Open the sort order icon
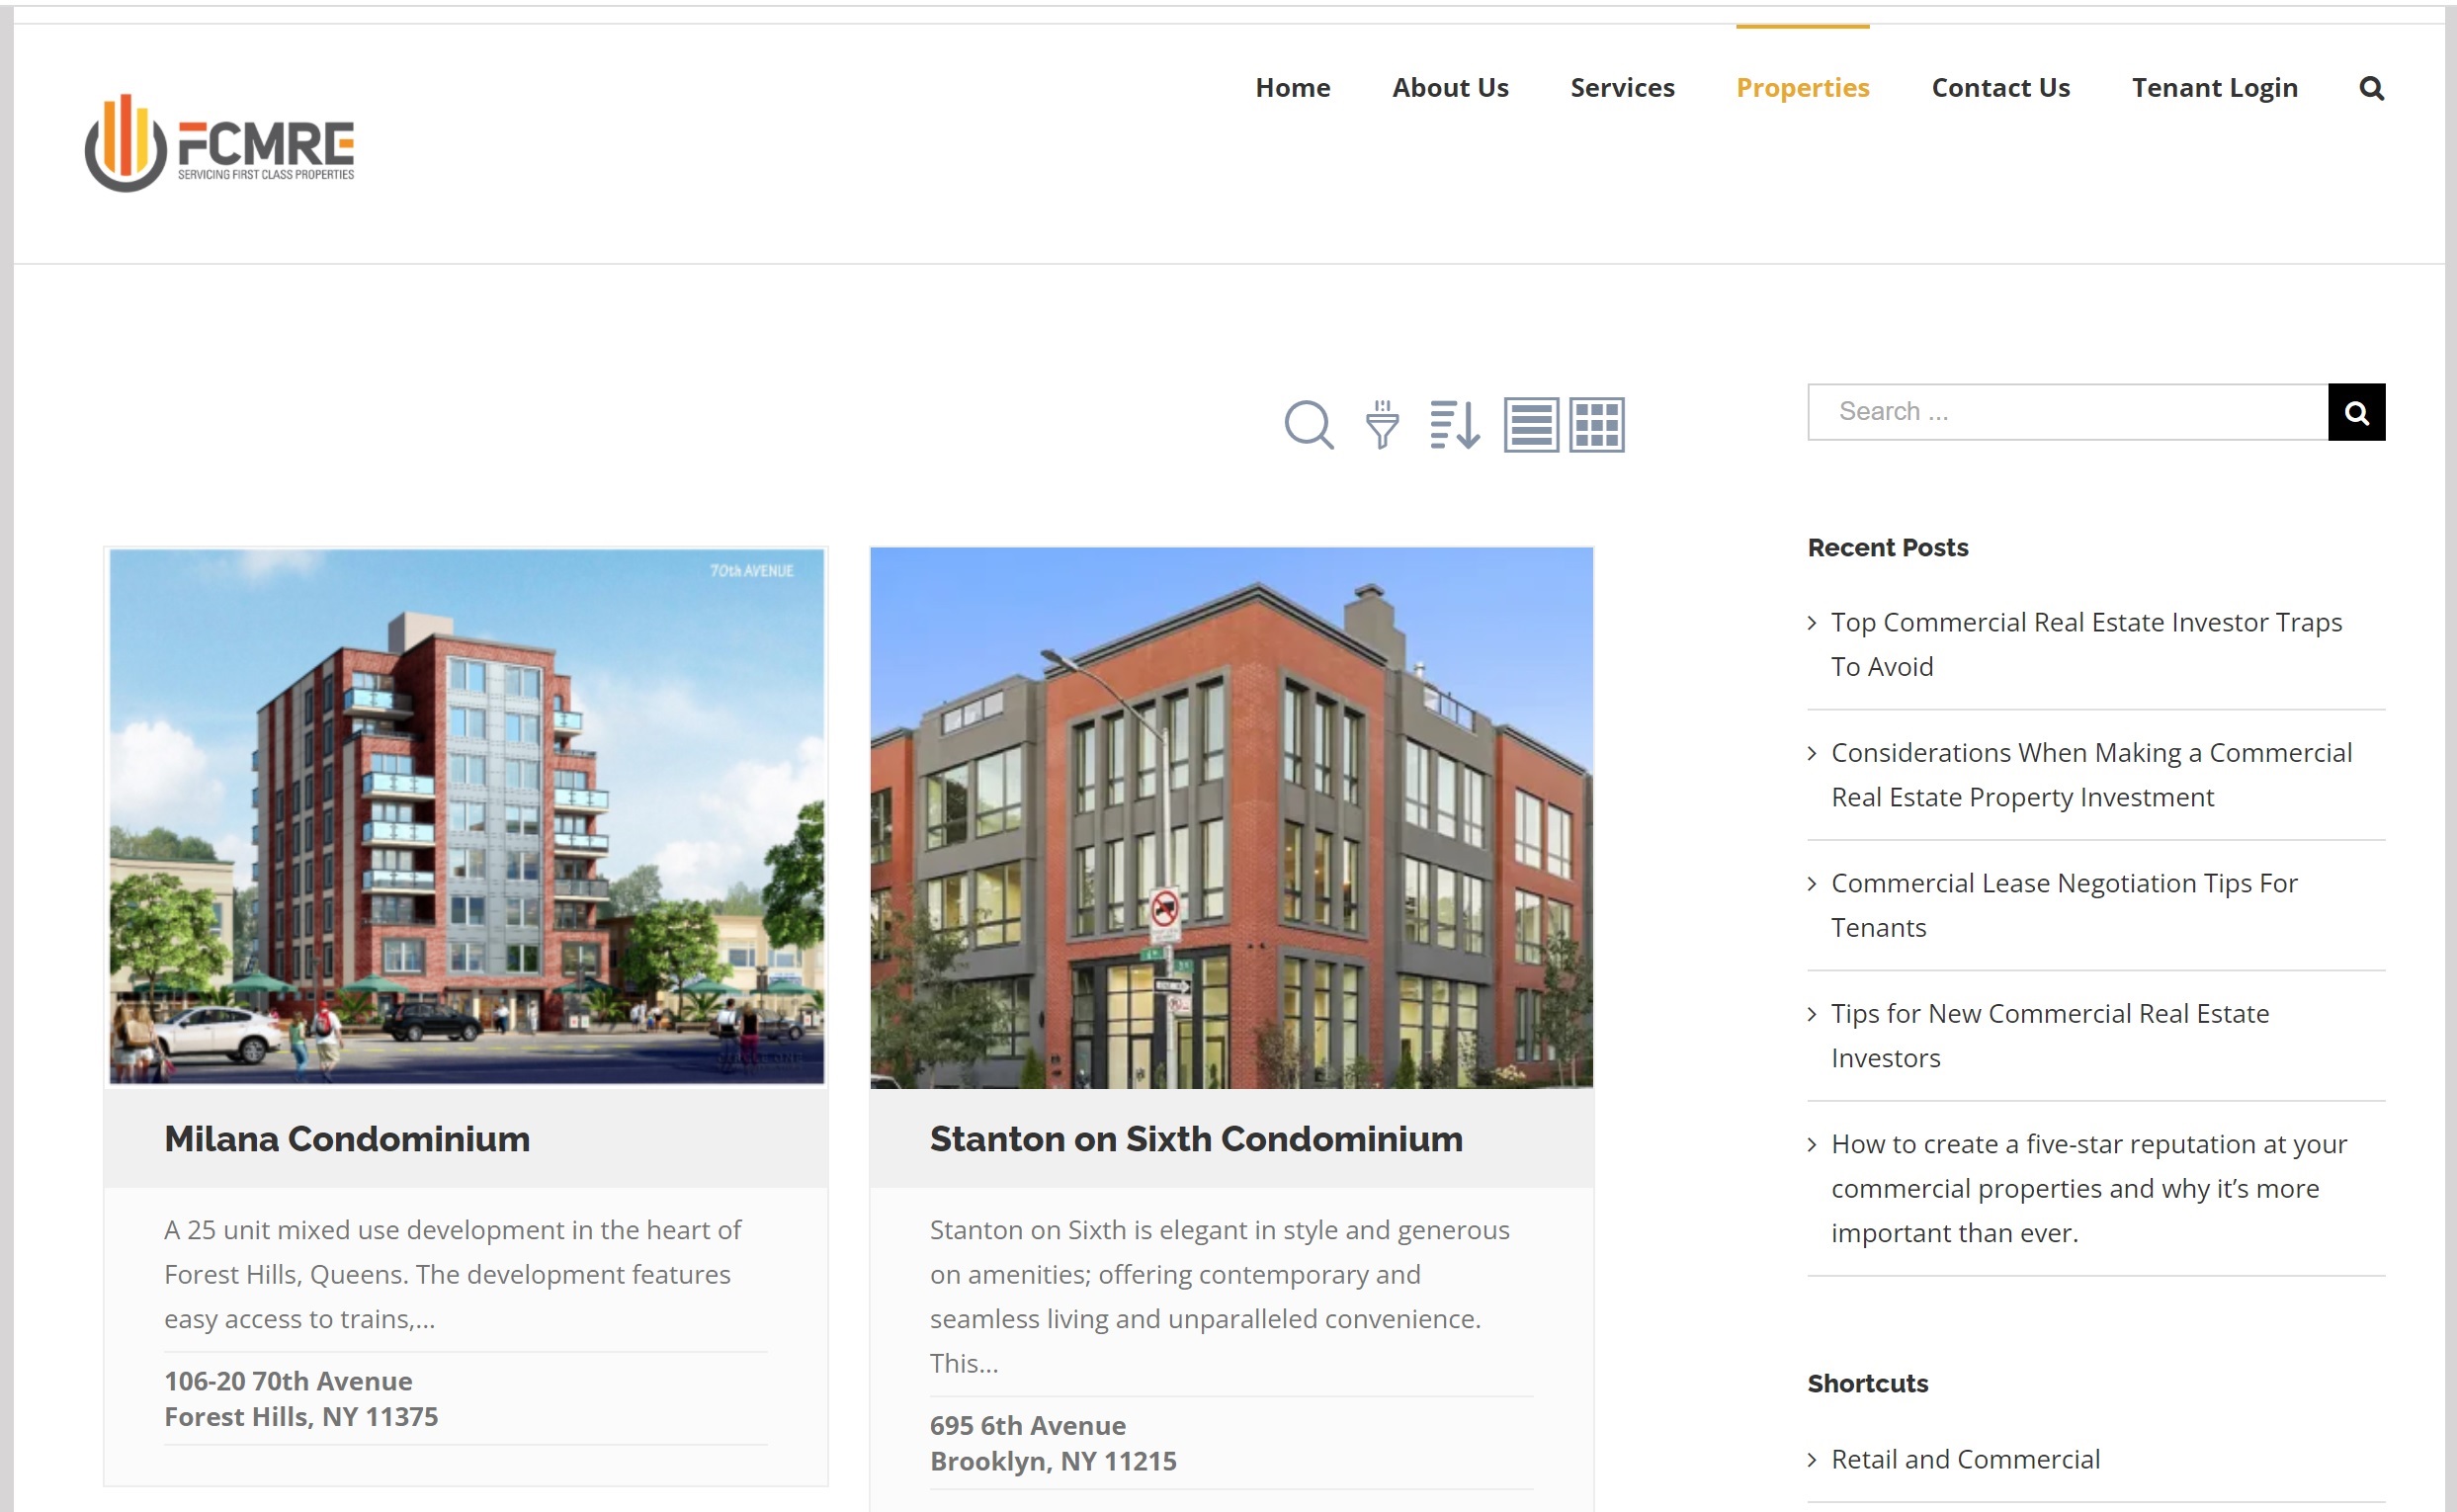This screenshot has height=1512, width=2457. [x=1455, y=425]
